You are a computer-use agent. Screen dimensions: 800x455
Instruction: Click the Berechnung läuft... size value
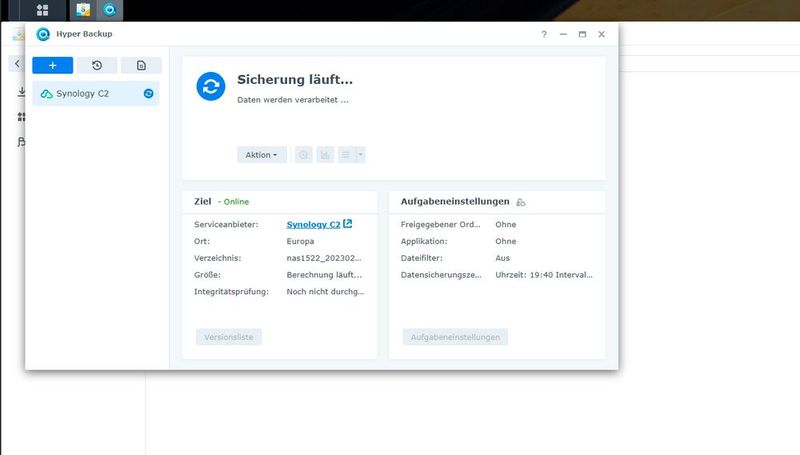click(x=324, y=275)
